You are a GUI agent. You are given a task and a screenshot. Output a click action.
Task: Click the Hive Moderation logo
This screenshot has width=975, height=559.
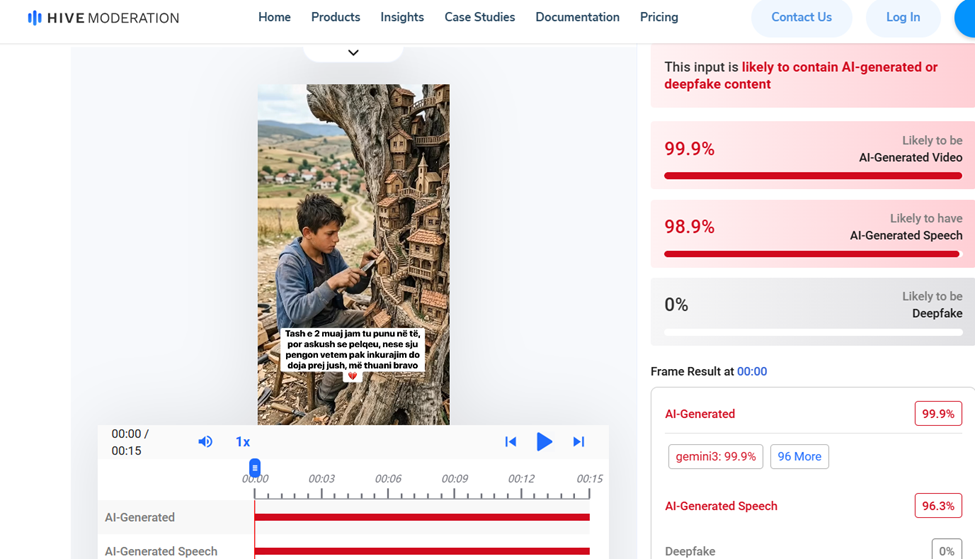103,18
